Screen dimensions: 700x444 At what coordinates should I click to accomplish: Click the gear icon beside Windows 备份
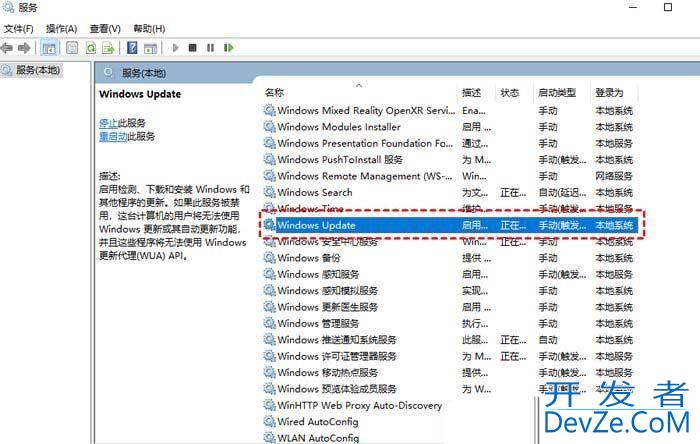(269, 257)
